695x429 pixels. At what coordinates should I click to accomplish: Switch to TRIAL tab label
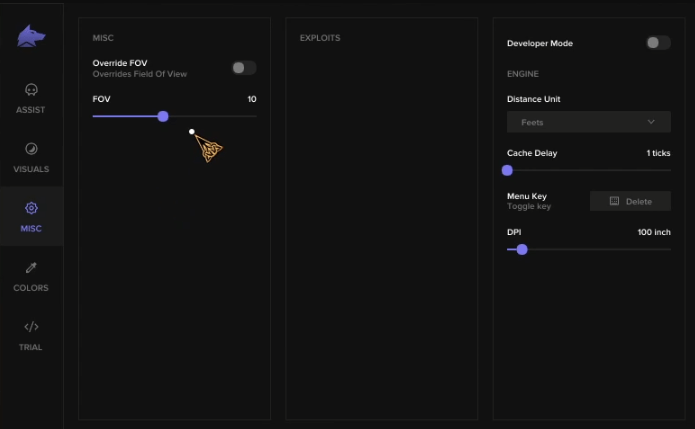31,347
